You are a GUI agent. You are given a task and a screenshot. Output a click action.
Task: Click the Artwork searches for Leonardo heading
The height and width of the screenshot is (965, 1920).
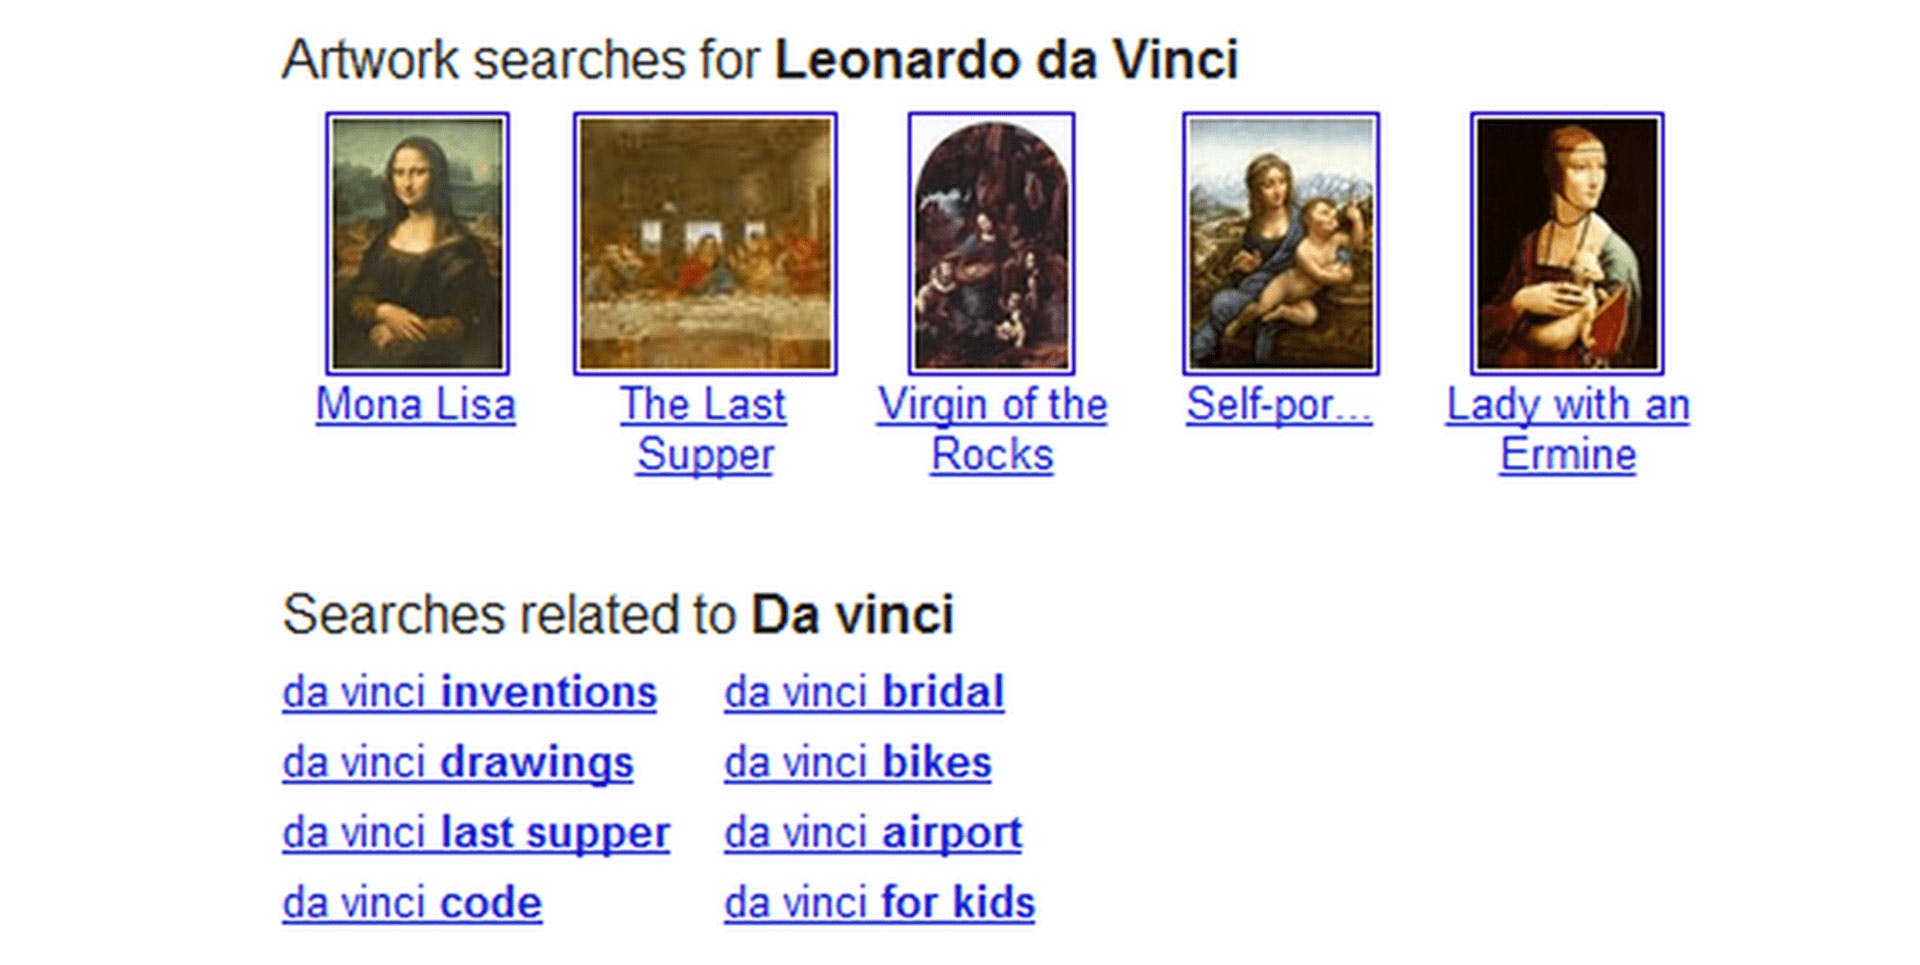pos(760,60)
